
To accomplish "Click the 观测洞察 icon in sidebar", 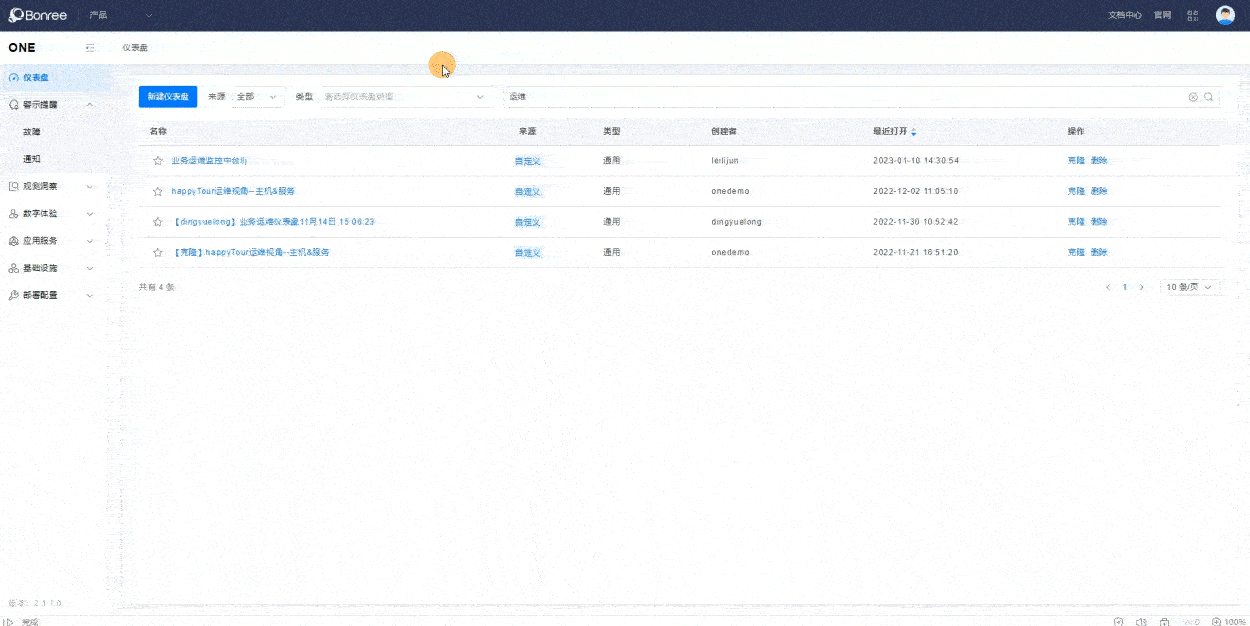I will tap(14, 186).
